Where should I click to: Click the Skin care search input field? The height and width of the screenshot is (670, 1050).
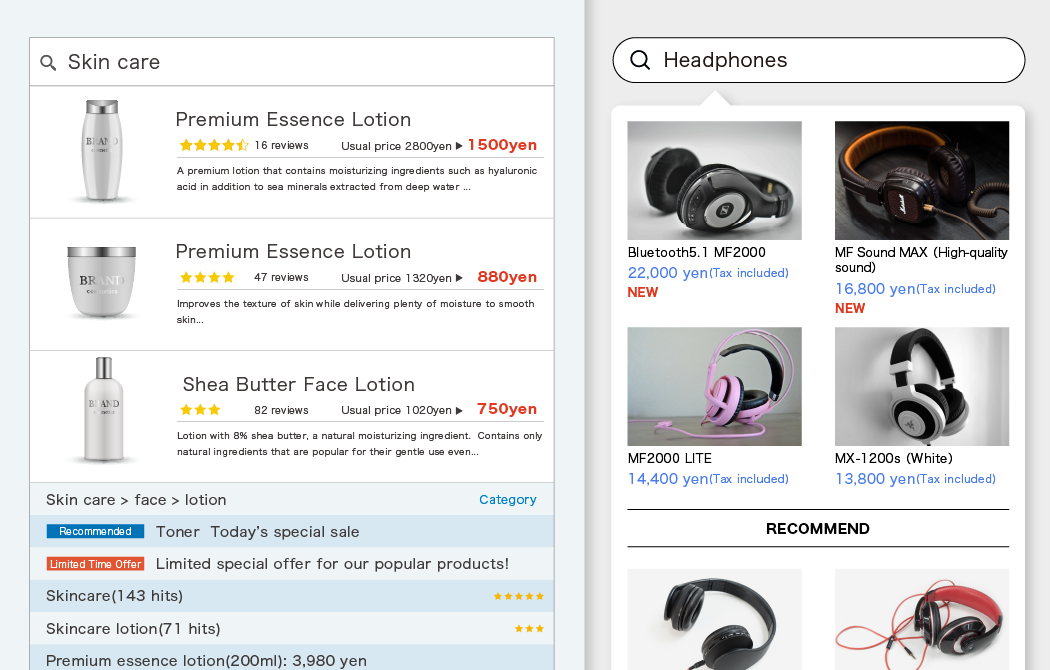[x=292, y=62]
